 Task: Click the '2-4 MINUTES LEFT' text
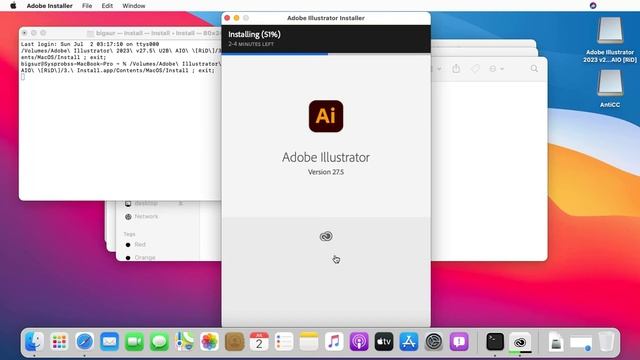(251, 44)
